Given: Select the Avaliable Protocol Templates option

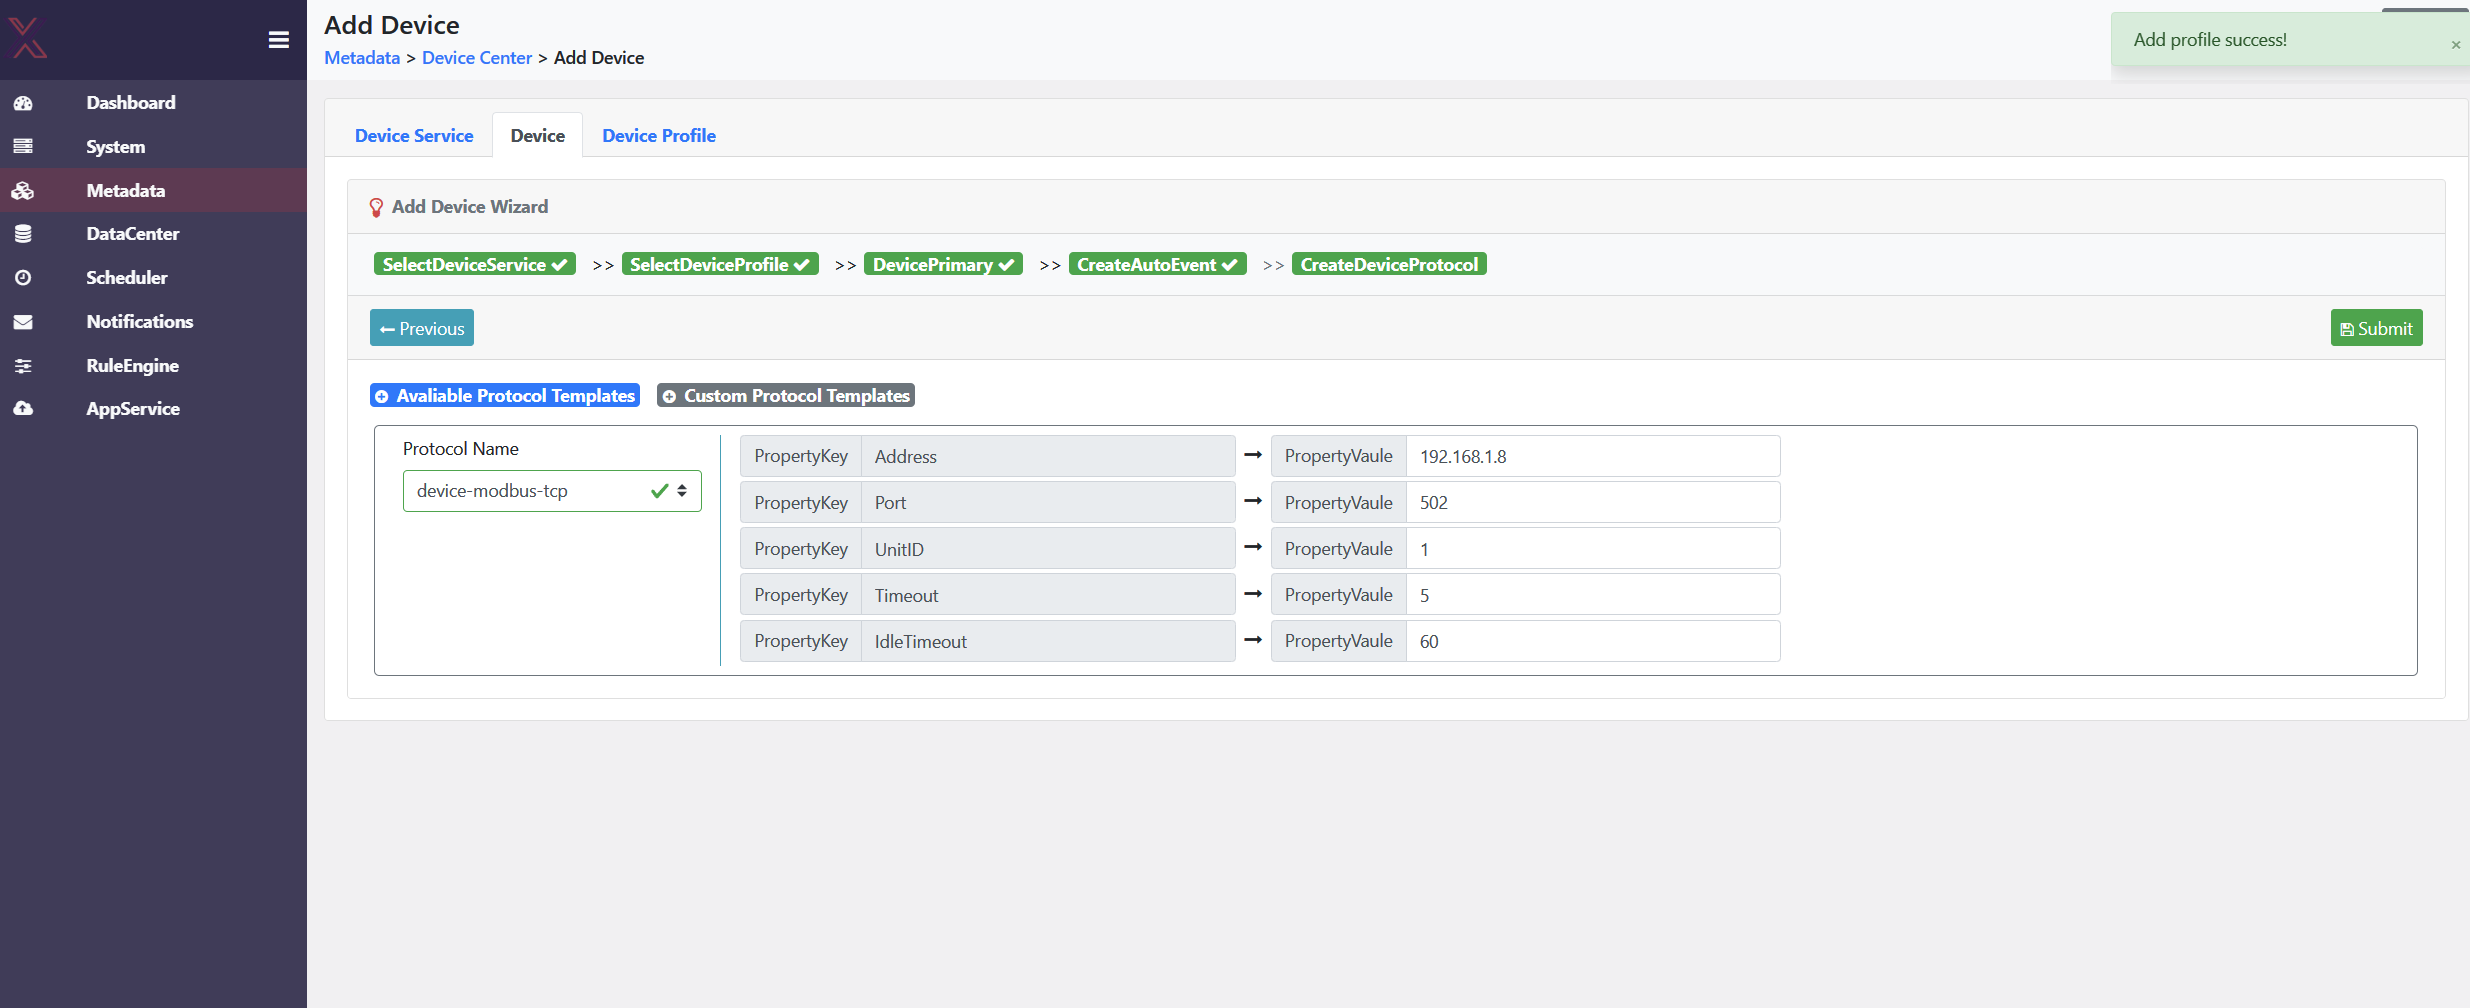Looking at the screenshot, I should pos(504,395).
